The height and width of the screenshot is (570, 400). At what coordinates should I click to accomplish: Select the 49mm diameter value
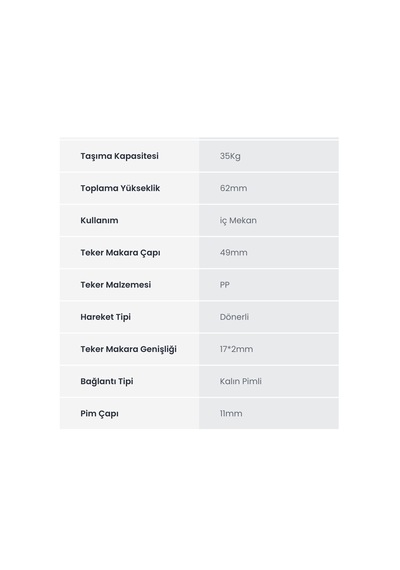[233, 253]
